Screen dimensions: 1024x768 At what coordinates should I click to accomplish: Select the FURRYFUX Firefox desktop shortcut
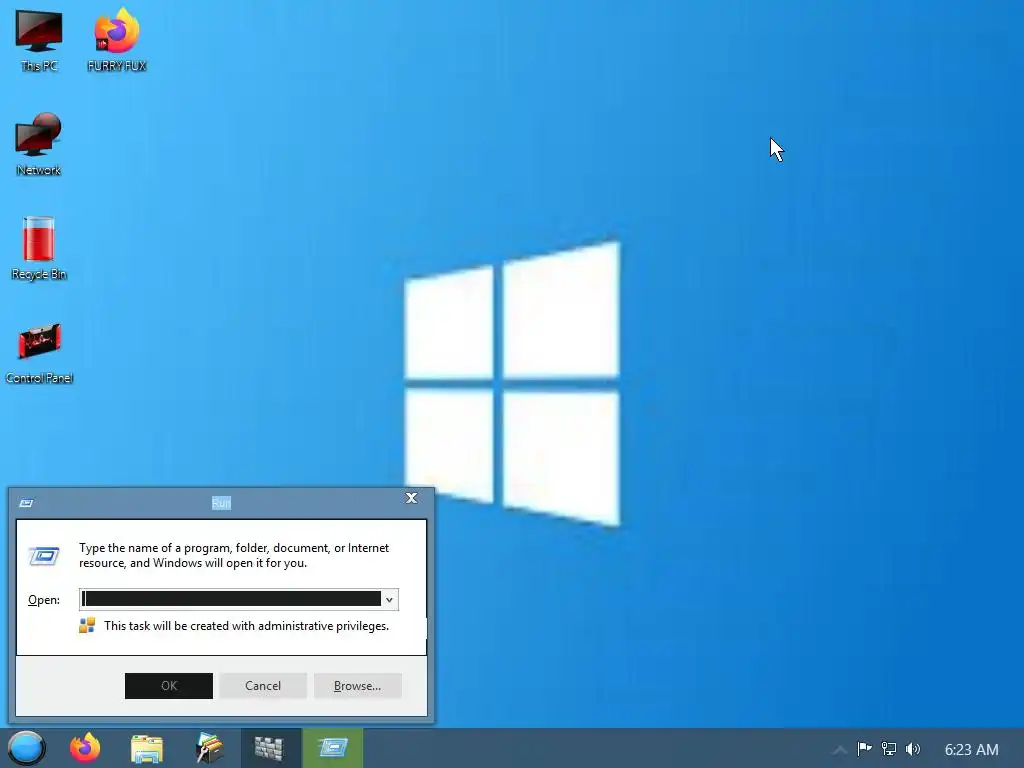pyautogui.click(x=116, y=39)
